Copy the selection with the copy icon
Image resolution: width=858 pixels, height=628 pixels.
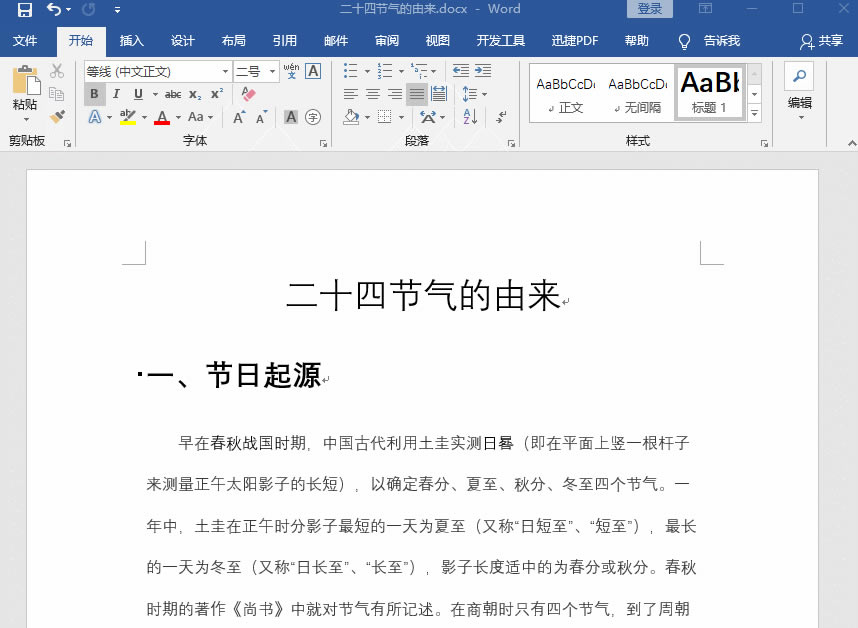pyautogui.click(x=57, y=94)
